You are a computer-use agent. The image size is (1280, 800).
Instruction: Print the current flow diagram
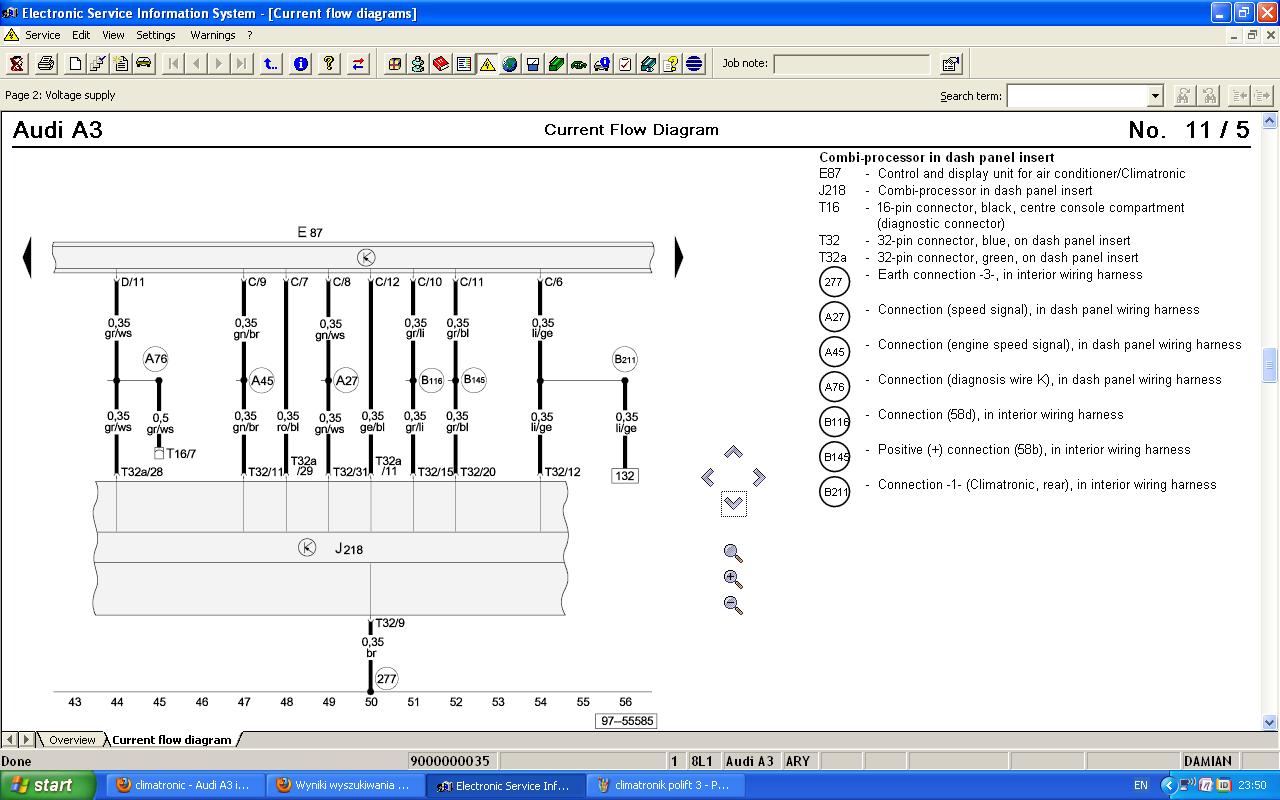pos(46,64)
